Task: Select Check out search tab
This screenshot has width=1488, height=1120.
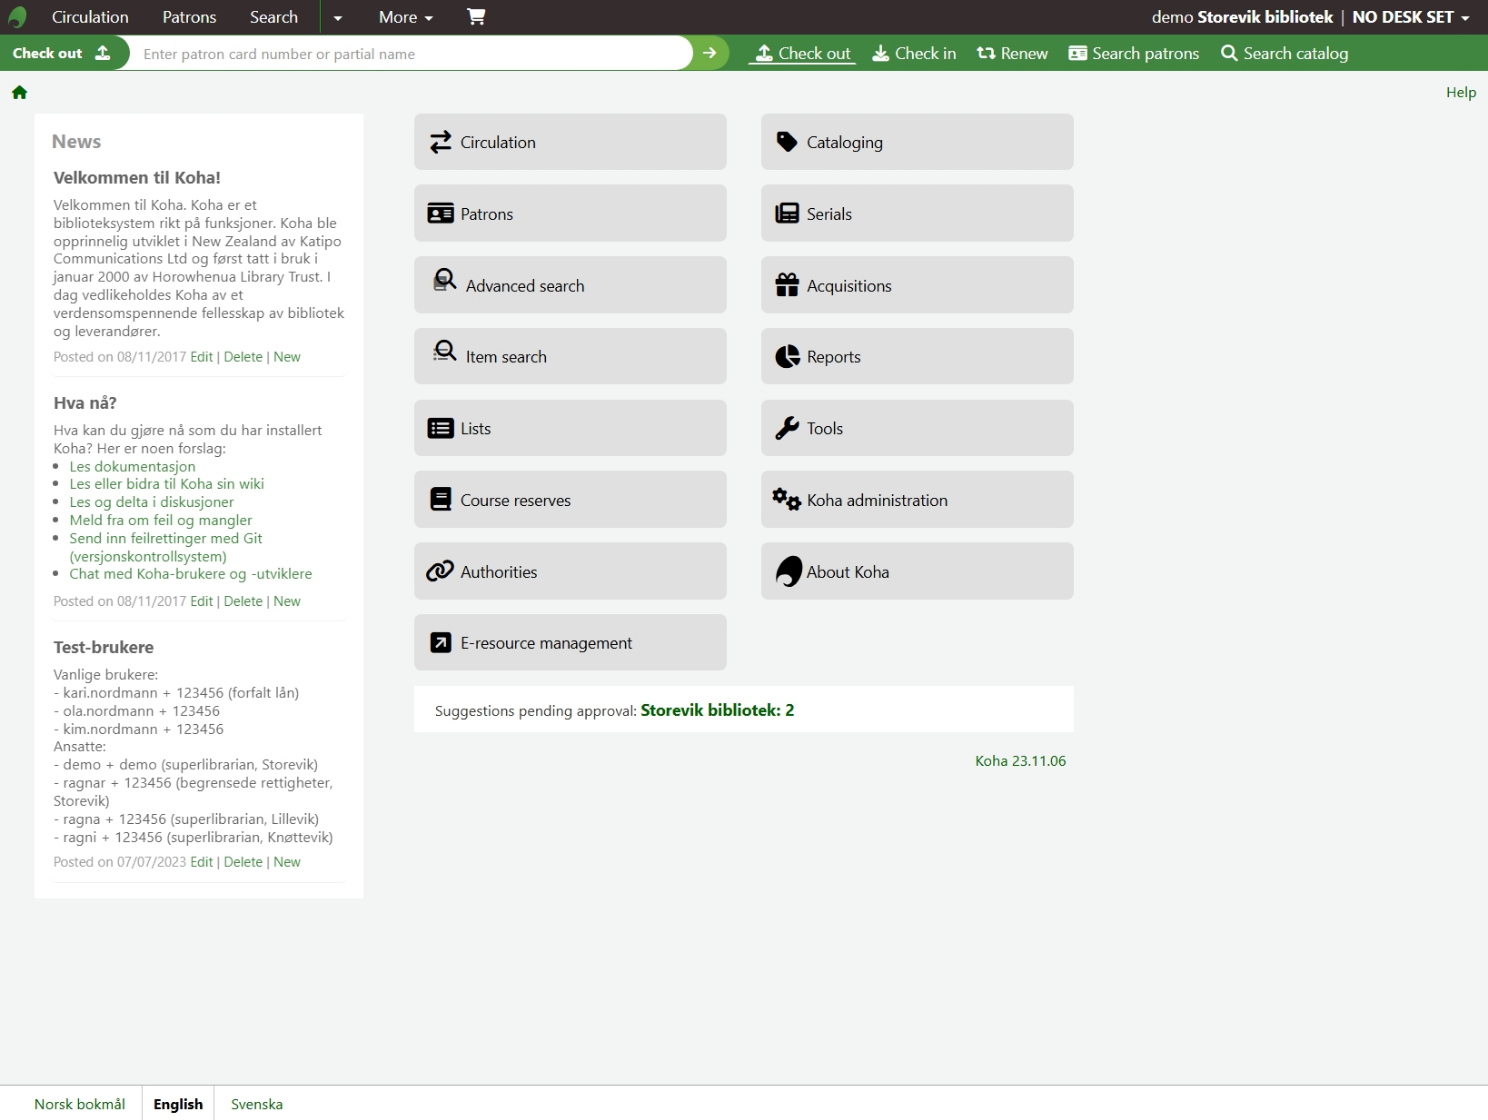Action: click(x=802, y=53)
